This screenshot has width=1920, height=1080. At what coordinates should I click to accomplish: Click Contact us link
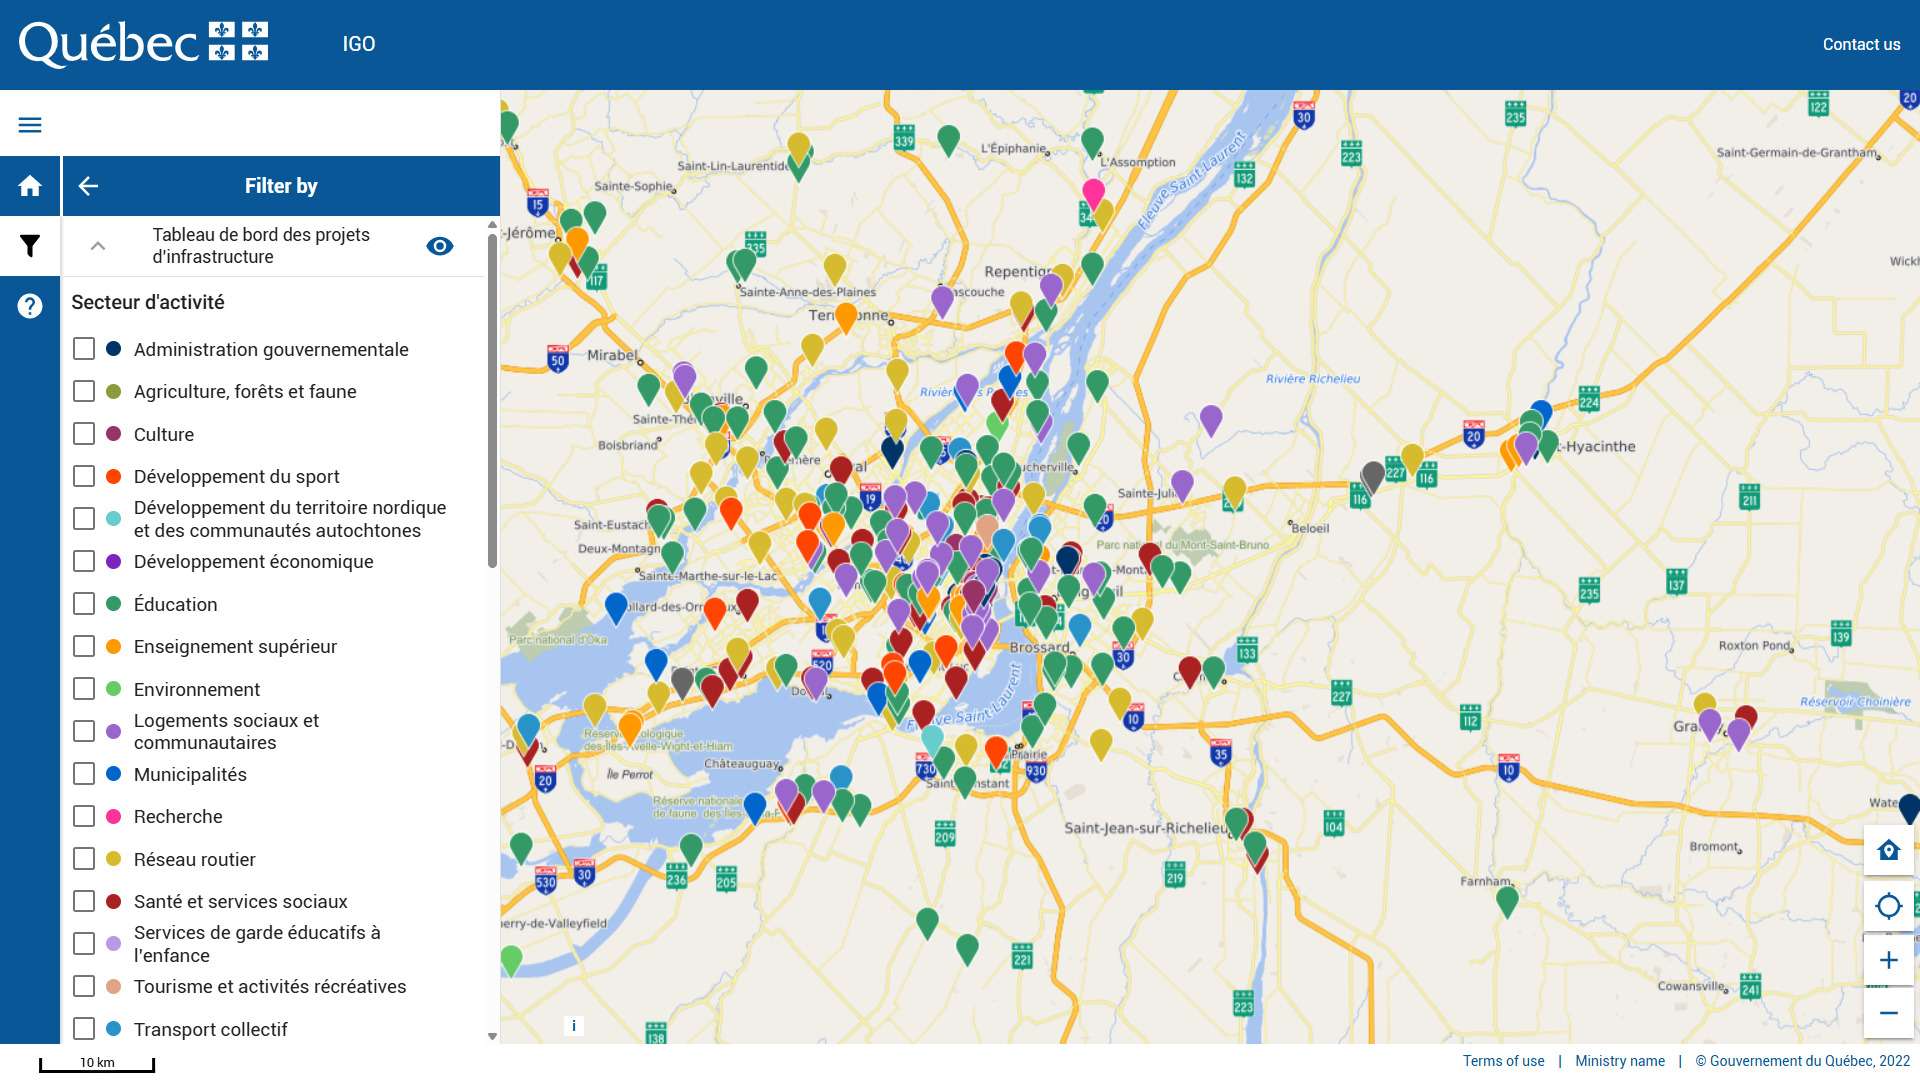[x=1861, y=44]
